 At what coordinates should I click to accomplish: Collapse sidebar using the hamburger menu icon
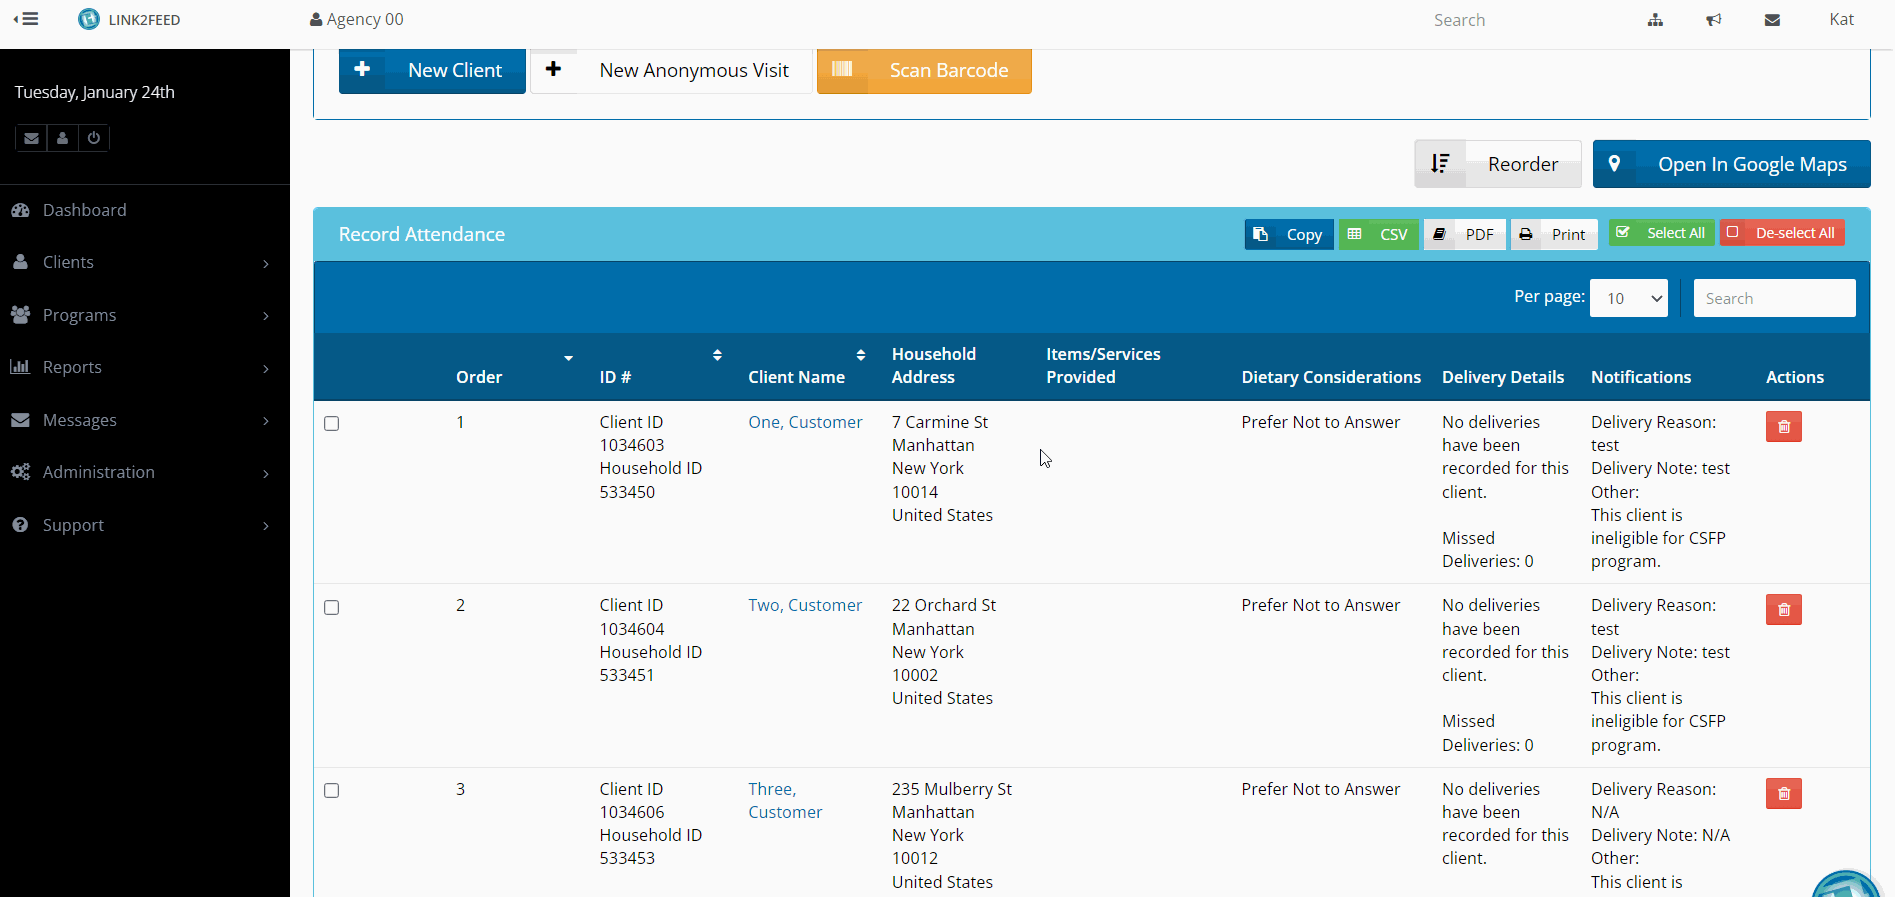click(x=27, y=19)
